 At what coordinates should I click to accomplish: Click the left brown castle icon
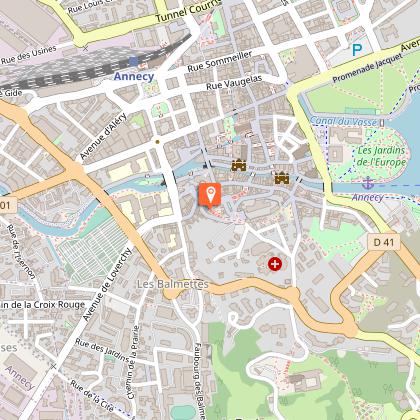239,165
